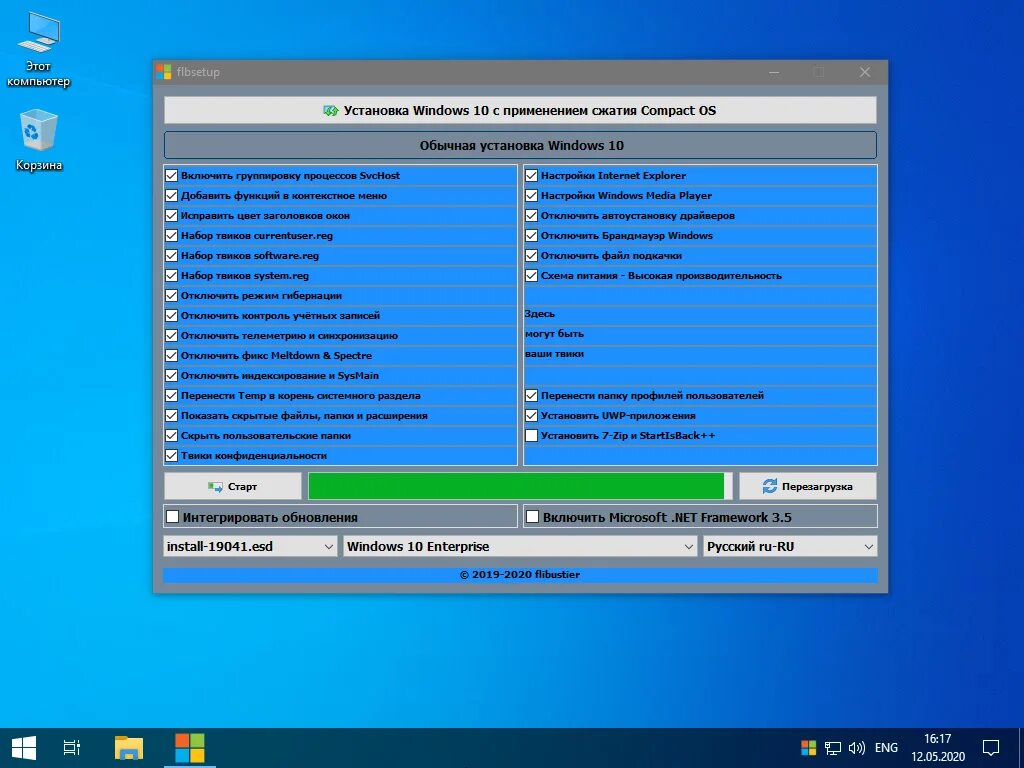This screenshot has width=1024, height=768.
Task: Click the ваши твики placeholder text
Action: click(554, 354)
